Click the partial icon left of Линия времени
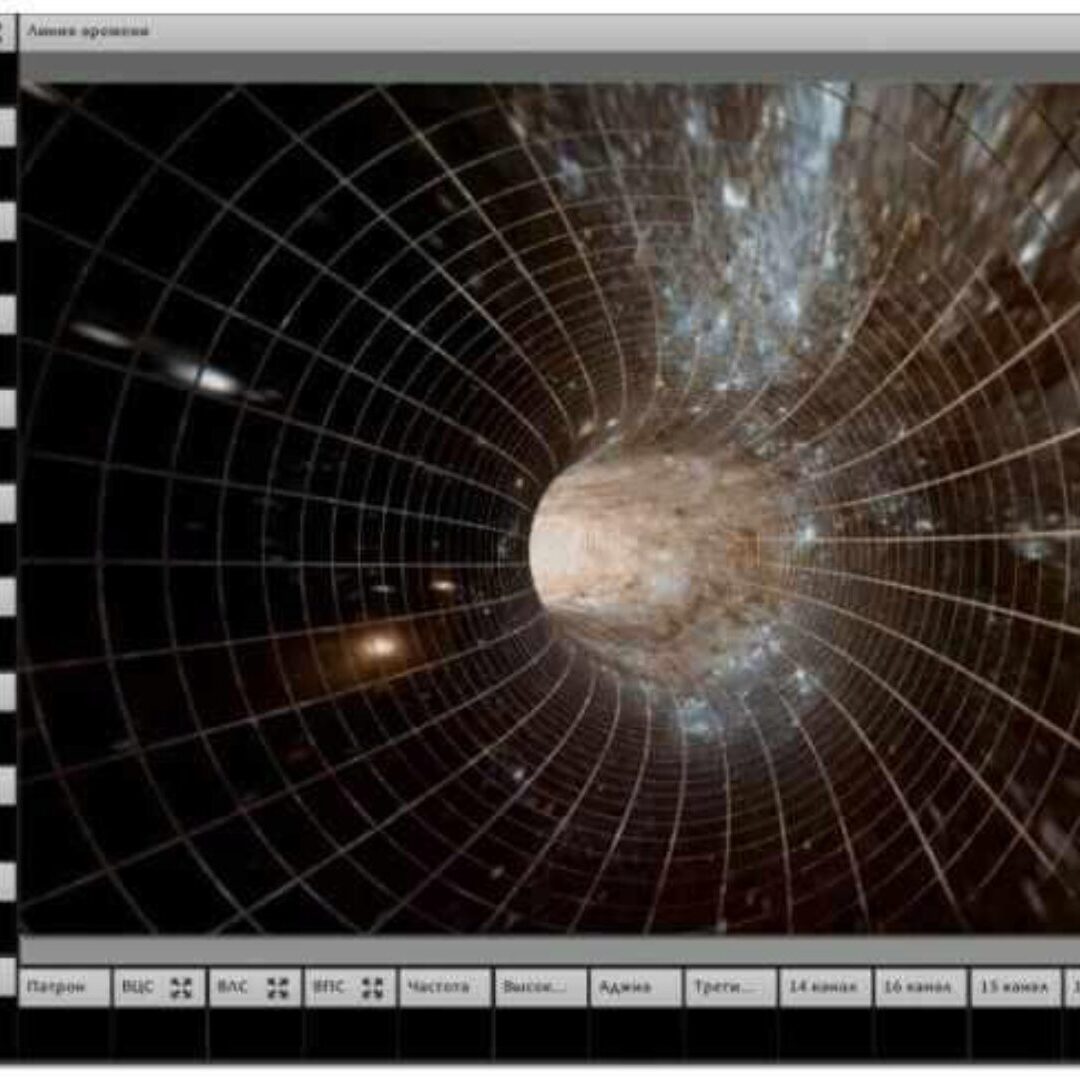The height and width of the screenshot is (1080, 1080). coord(7,32)
